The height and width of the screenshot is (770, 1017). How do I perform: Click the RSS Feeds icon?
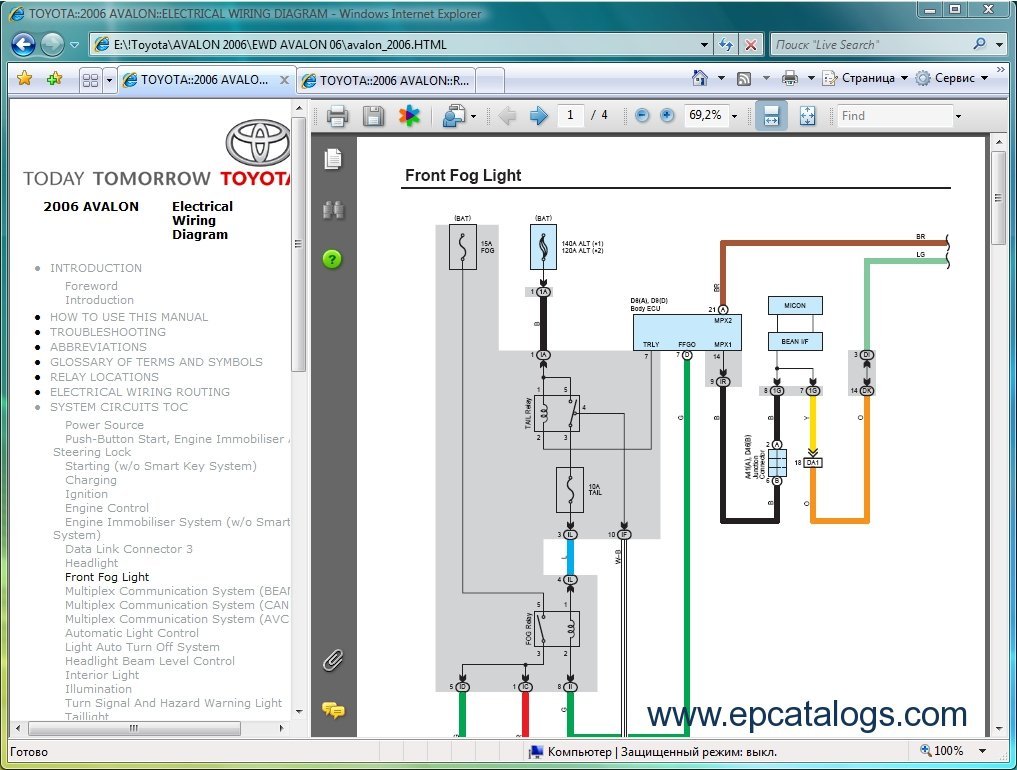pos(744,78)
